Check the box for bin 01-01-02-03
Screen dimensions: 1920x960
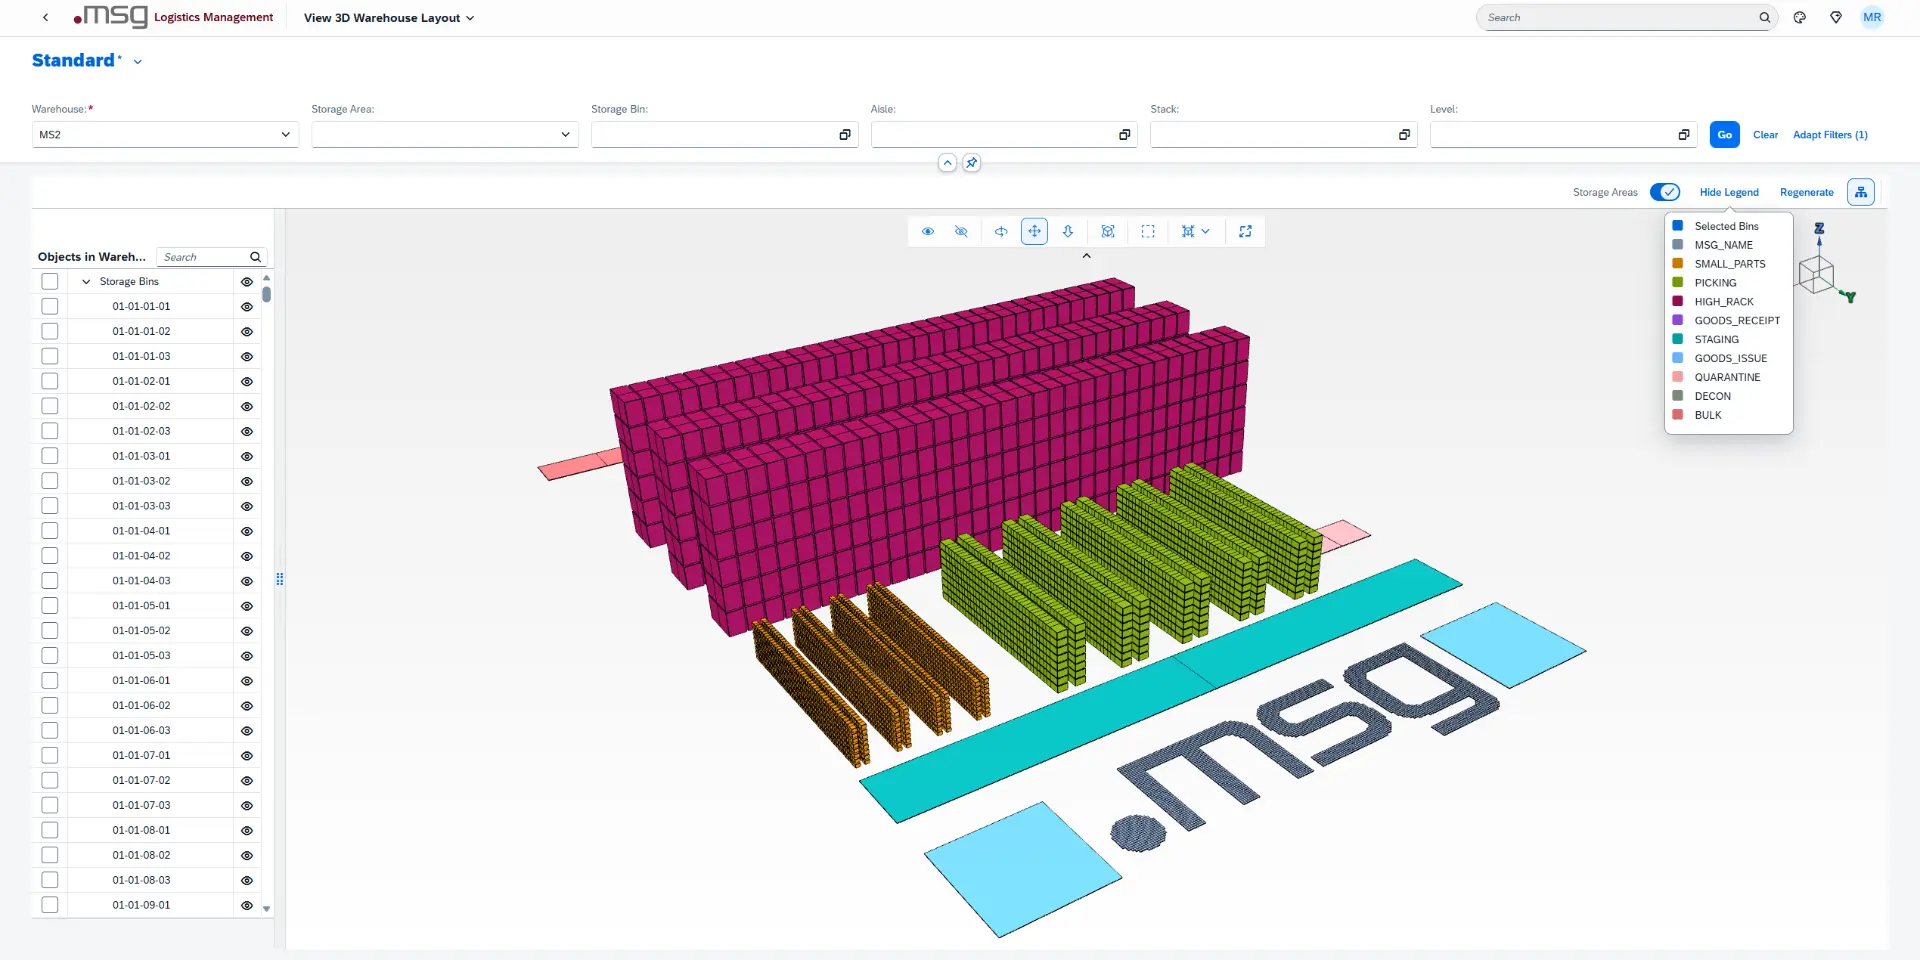tap(50, 431)
